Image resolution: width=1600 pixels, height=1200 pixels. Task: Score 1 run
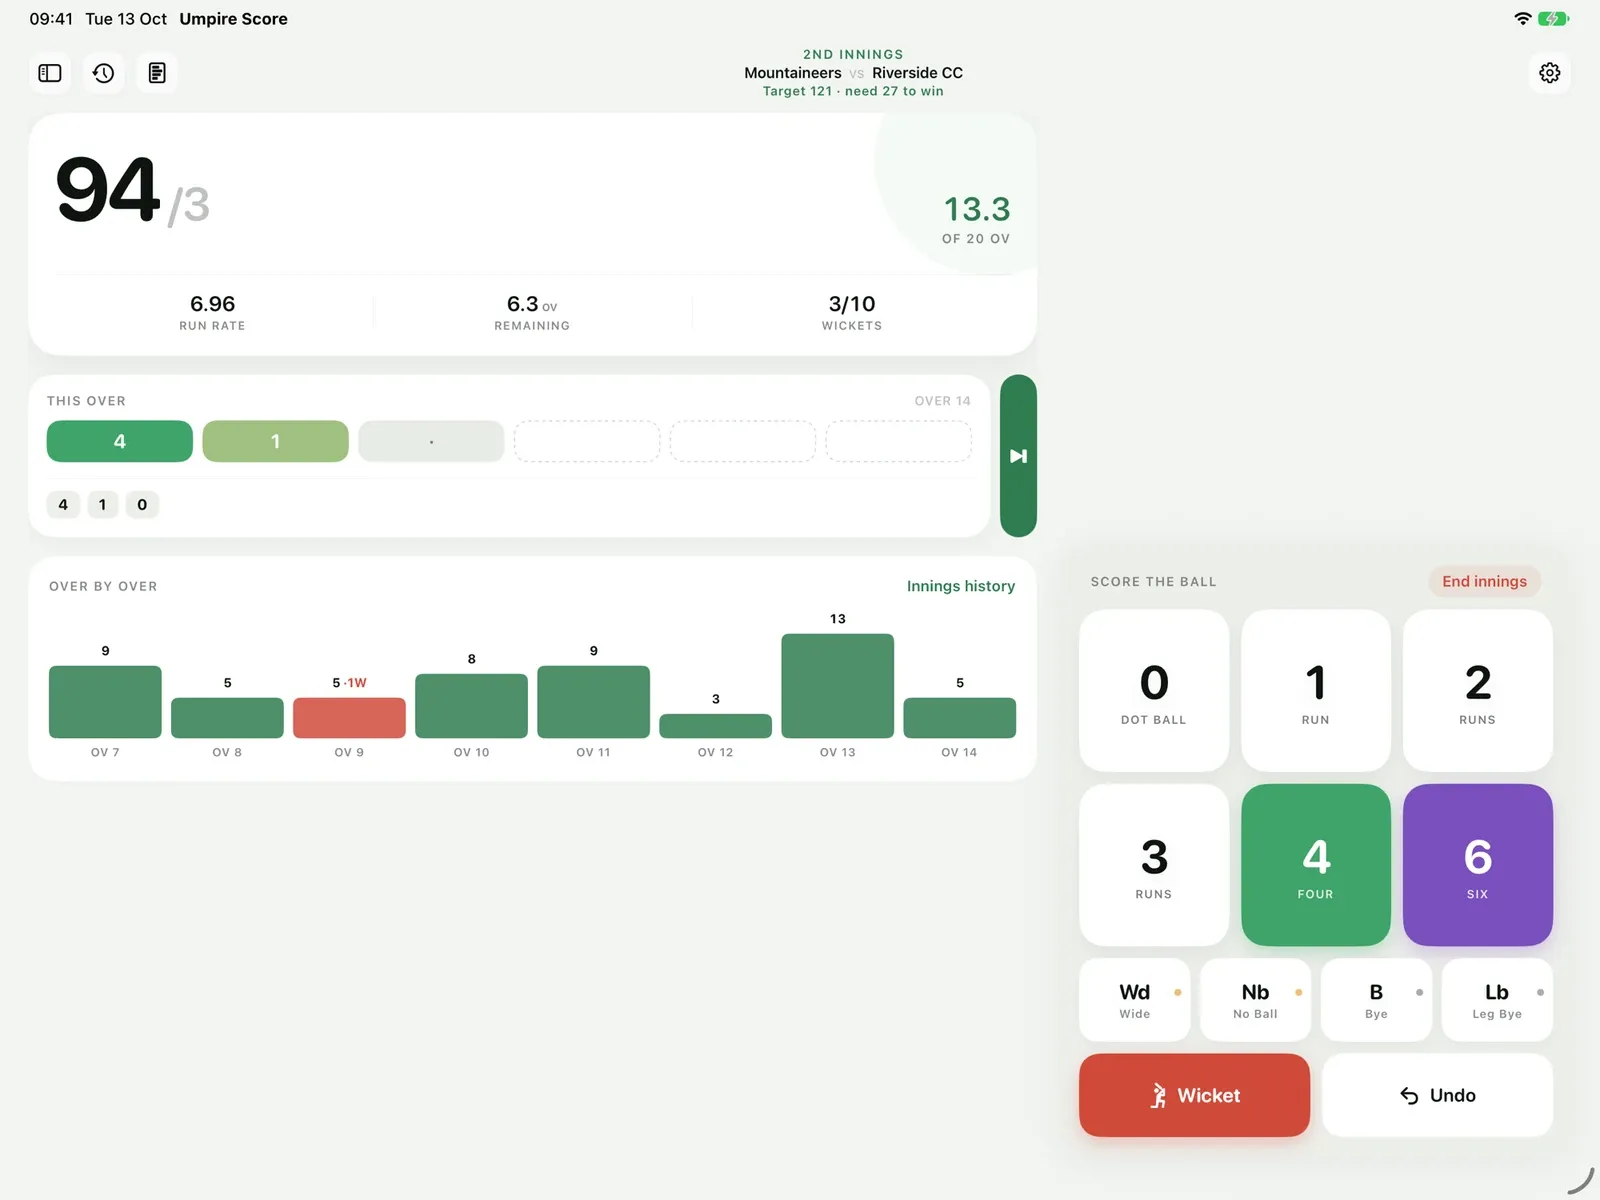(x=1316, y=691)
